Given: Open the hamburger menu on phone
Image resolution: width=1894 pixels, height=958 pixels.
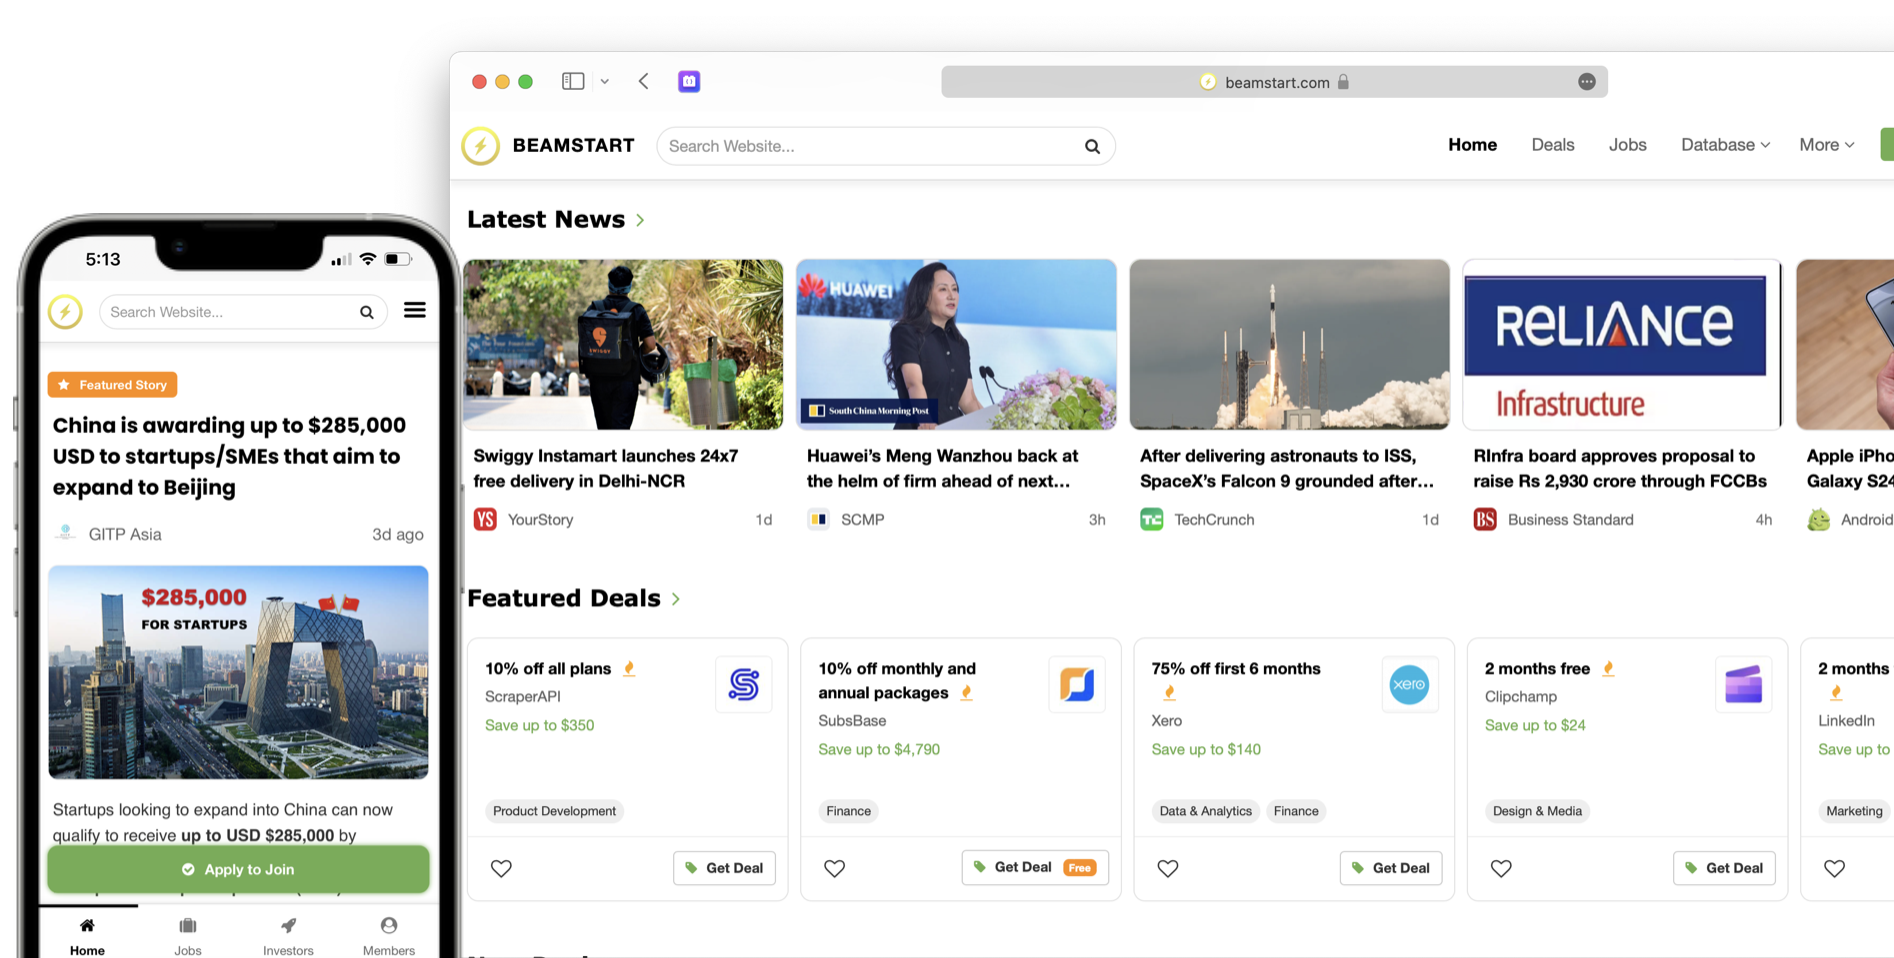Looking at the screenshot, I should point(414,310).
